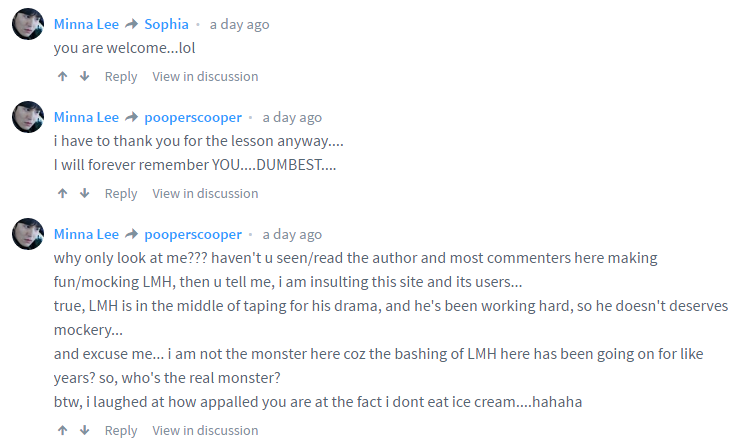736x441 pixels.
Task: Open pooperscooper's profile in second comment
Action: coord(193,117)
